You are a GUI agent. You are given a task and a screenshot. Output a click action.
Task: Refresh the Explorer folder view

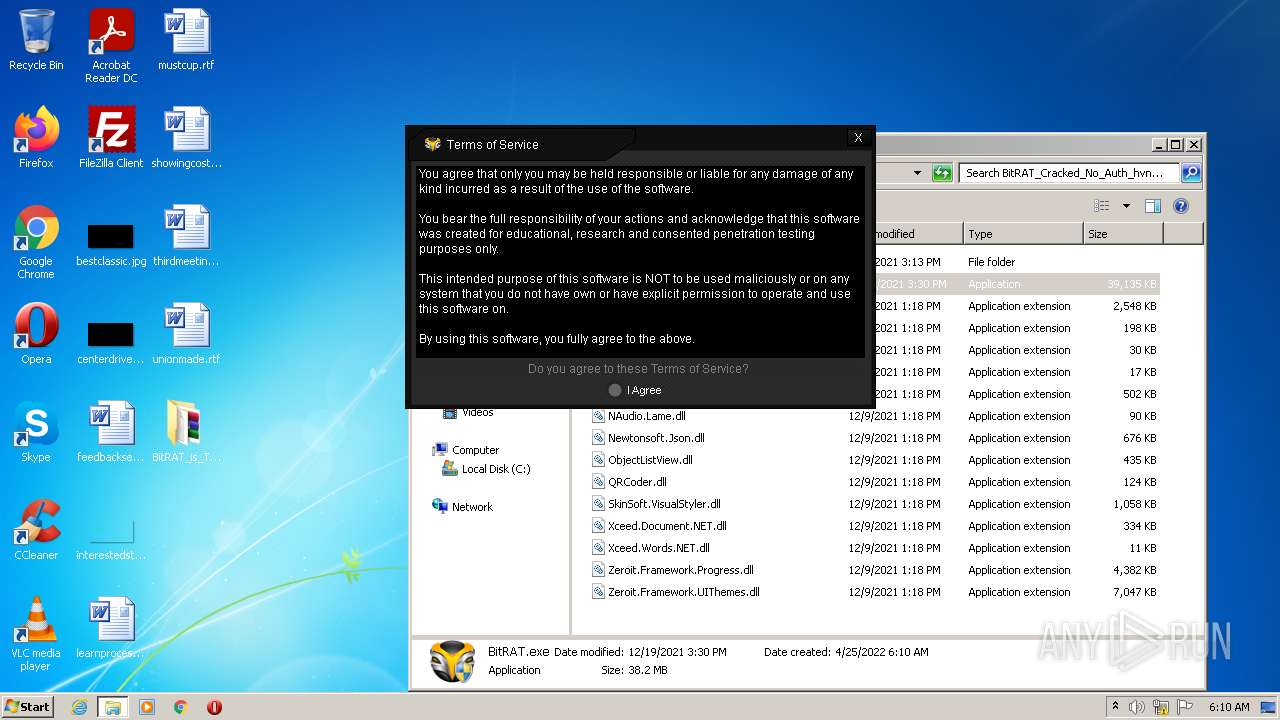[941, 173]
